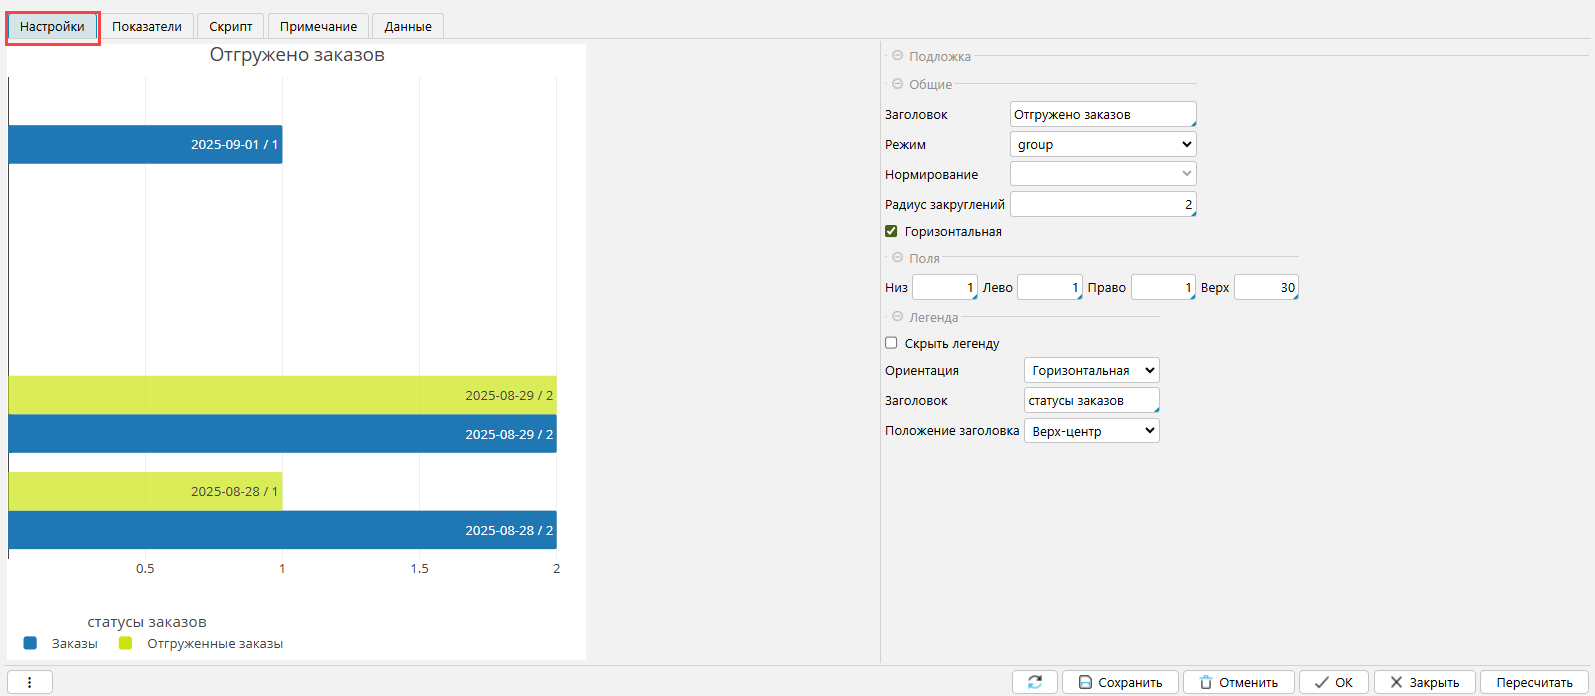
Task: Collapse the Поля section
Action: (x=897, y=258)
